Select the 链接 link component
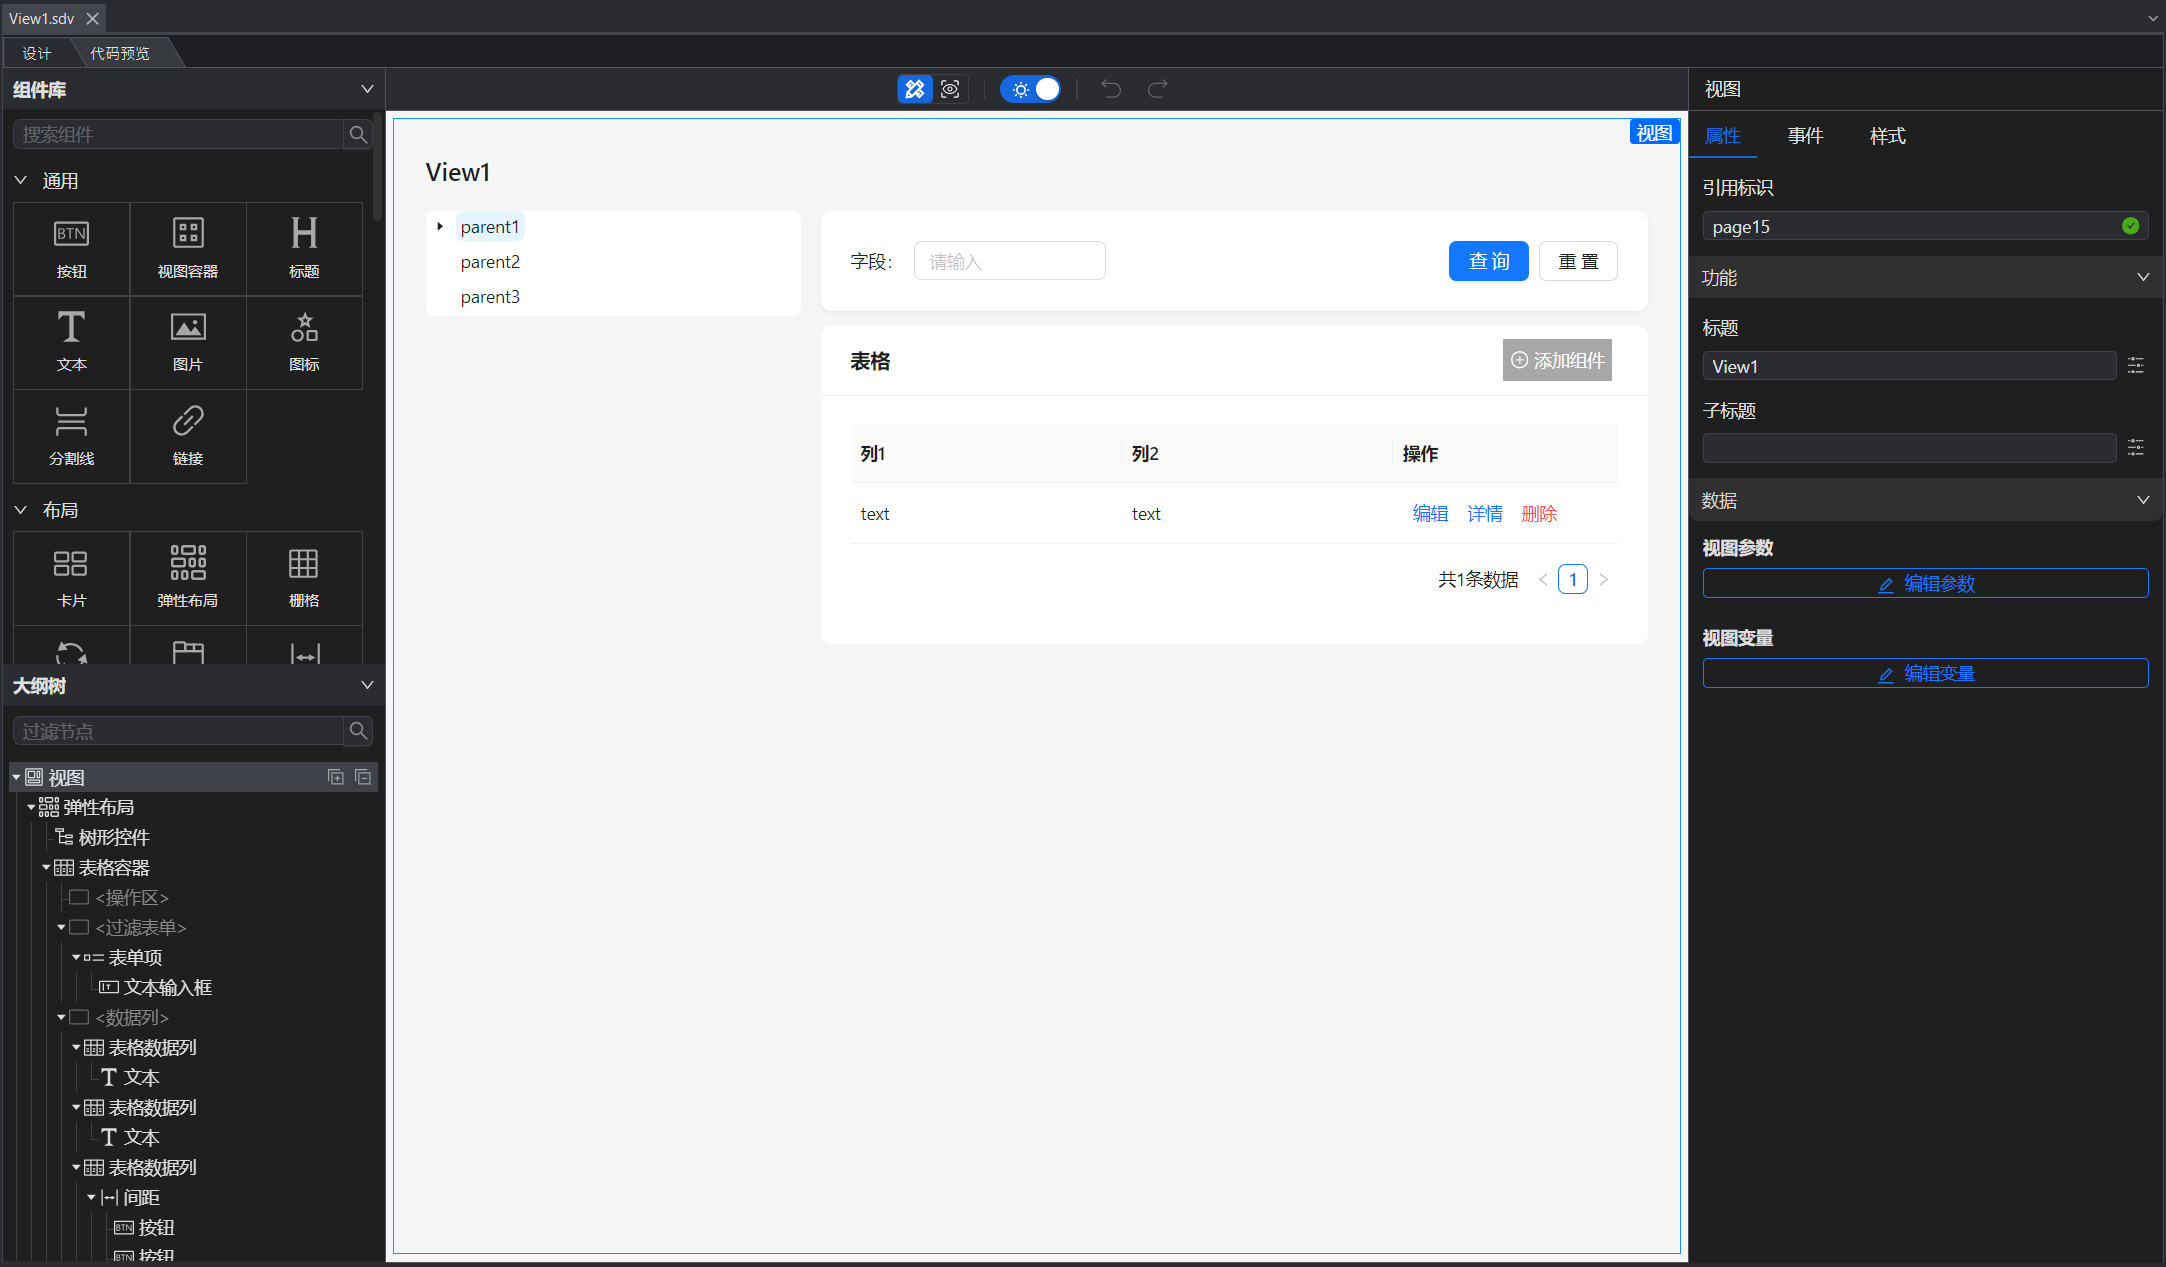 tap(188, 435)
